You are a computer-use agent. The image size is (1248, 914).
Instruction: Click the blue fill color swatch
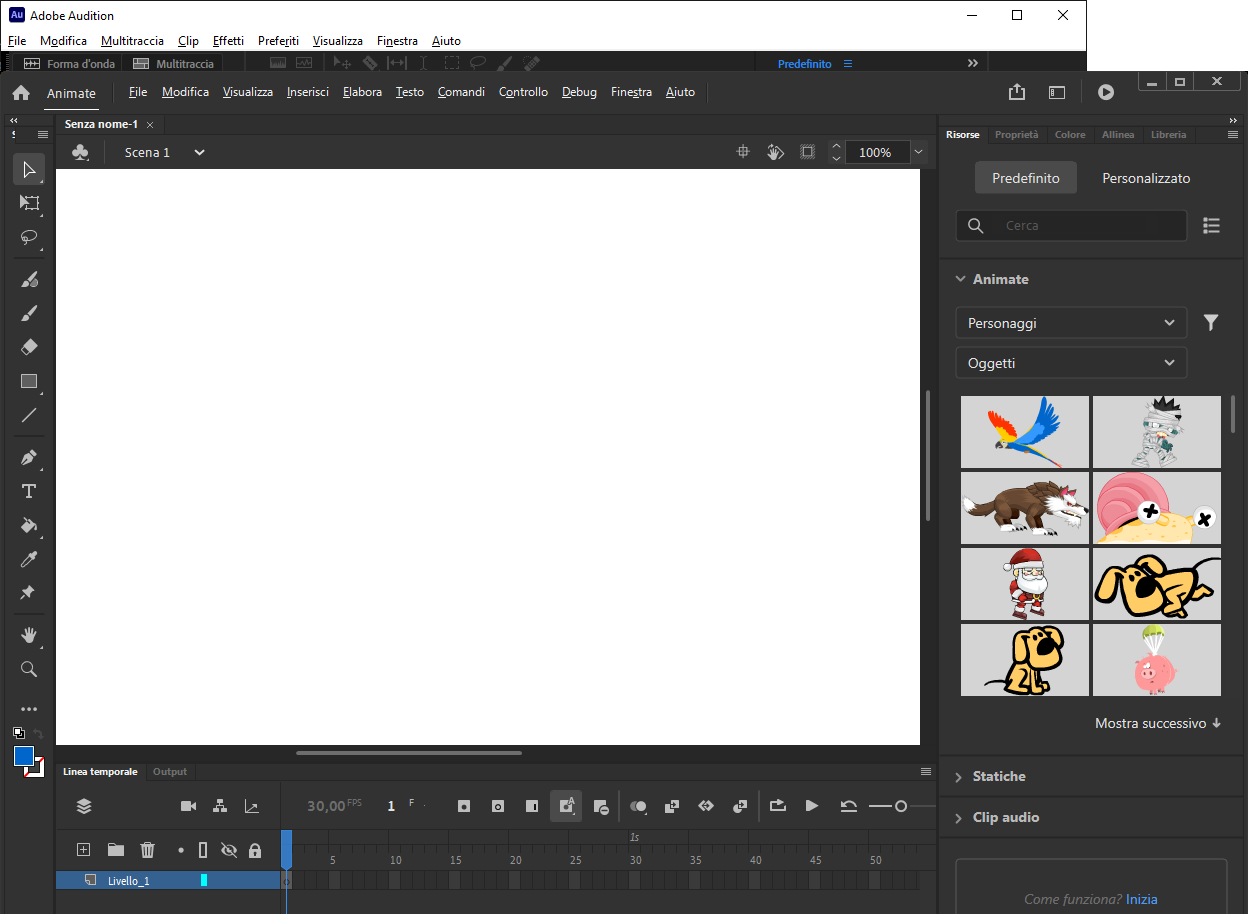pos(24,756)
